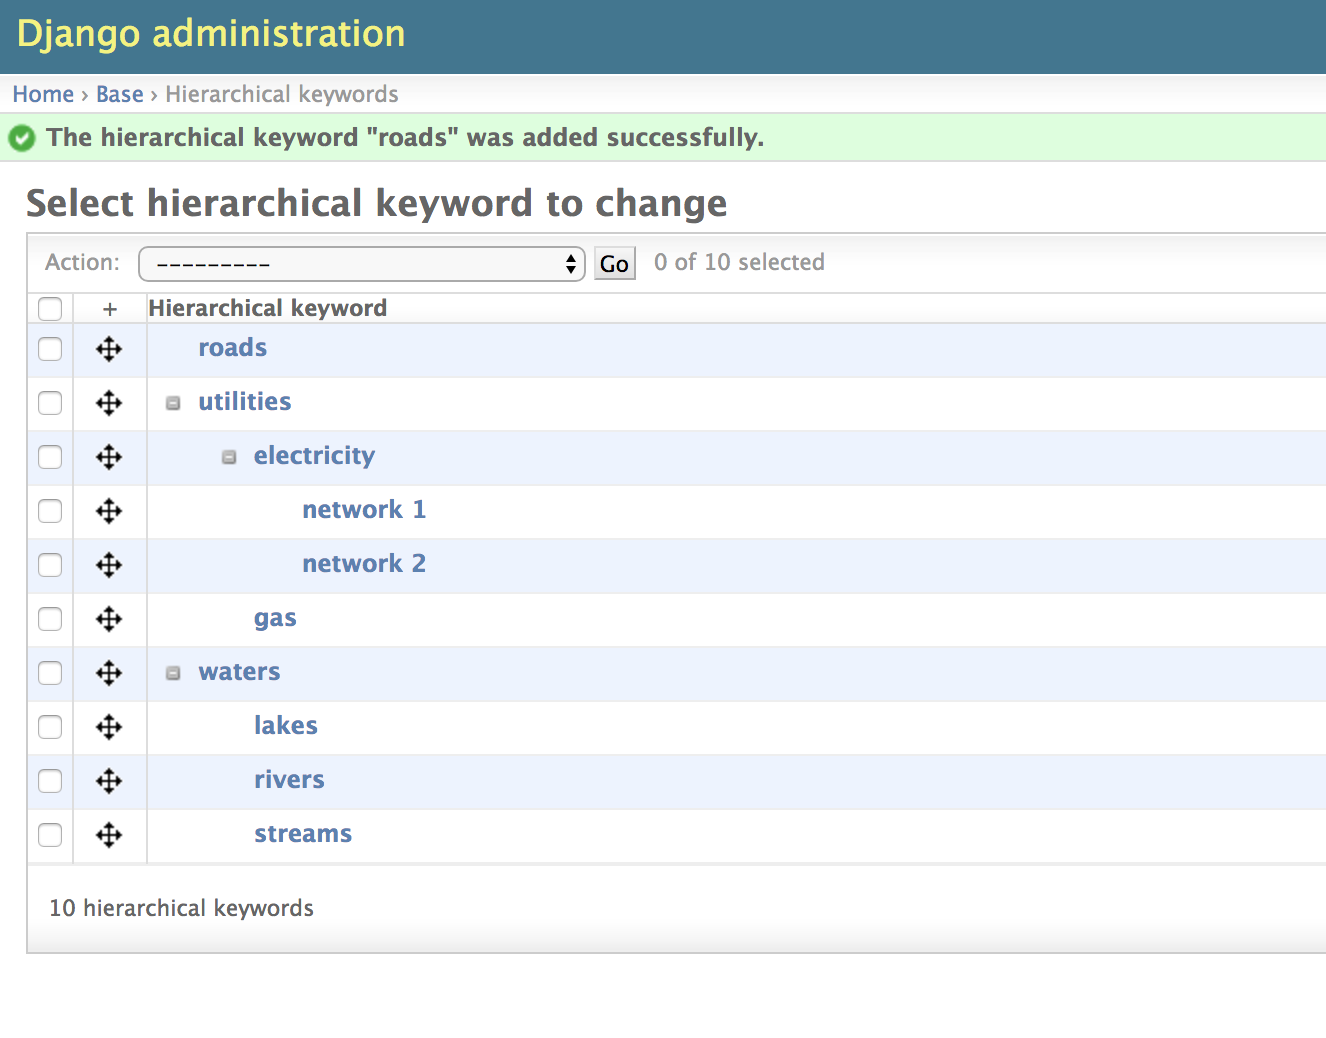Click the '10 hierarchical keywords' count text
Viewport: 1326px width, 1038px height.
tap(181, 908)
